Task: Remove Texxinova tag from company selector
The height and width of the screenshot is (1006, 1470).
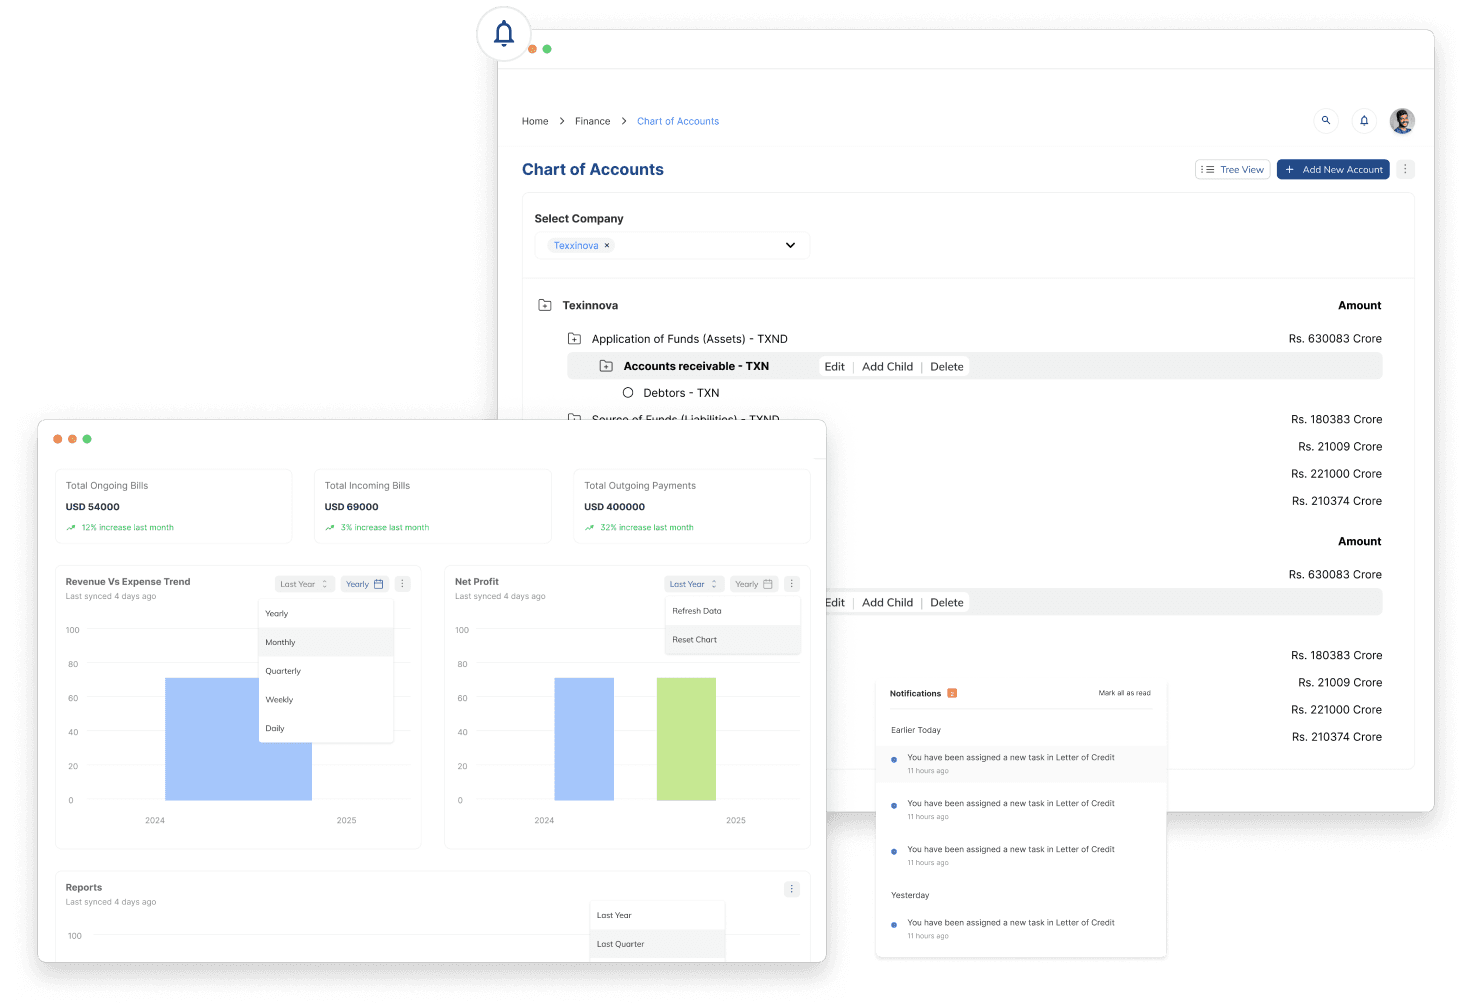Action: [x=607, y=246]
